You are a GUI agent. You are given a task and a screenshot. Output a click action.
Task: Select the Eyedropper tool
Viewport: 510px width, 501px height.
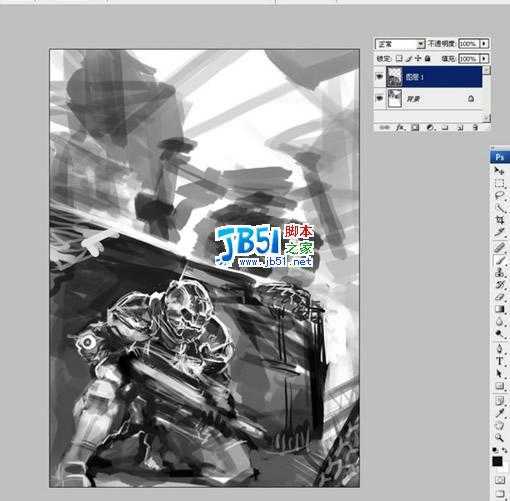[x=499, y=413]
